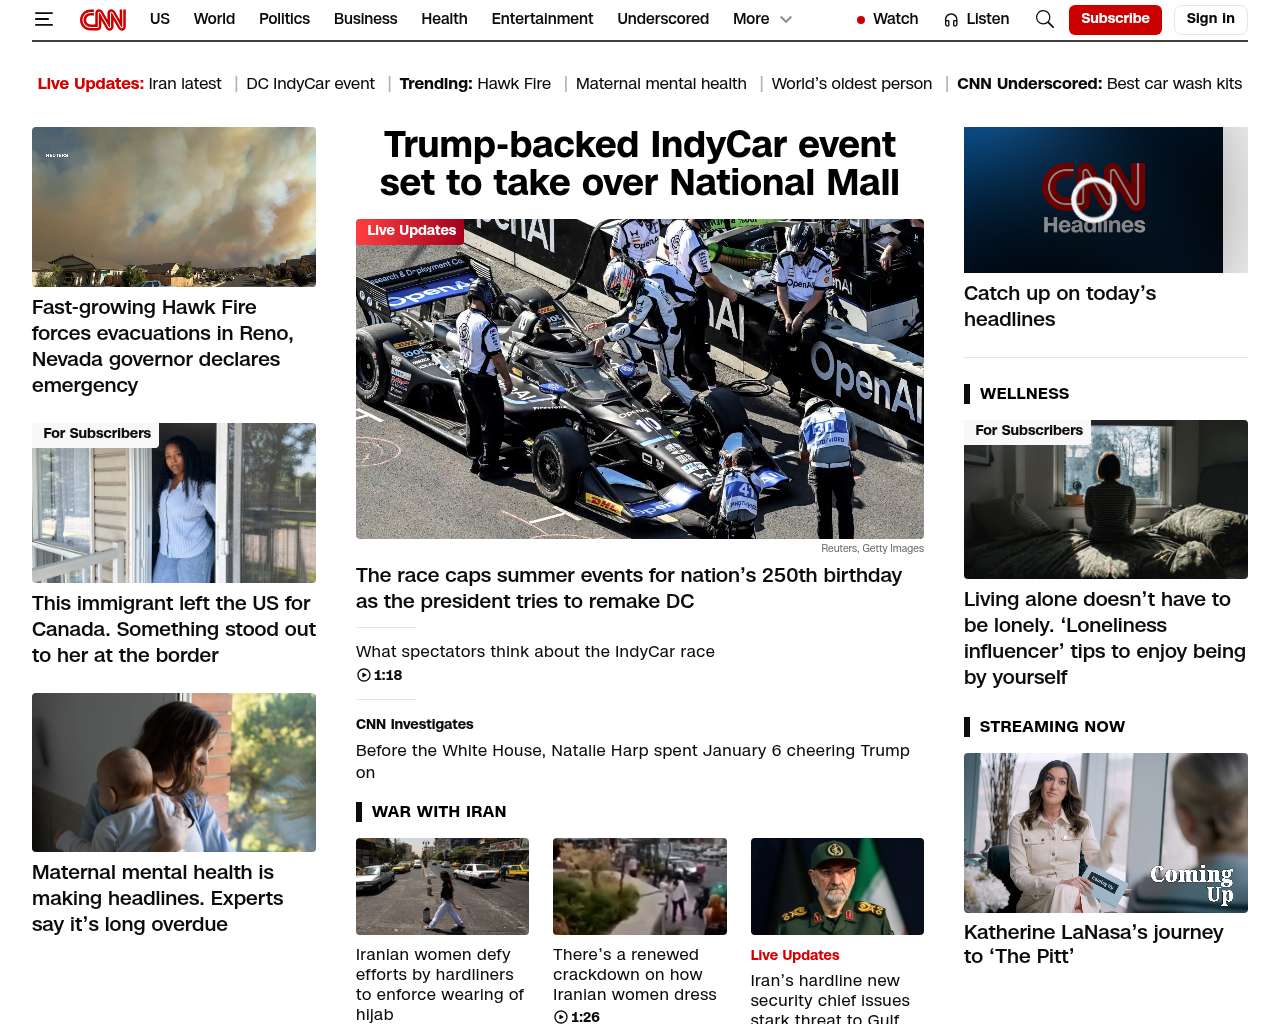Image resolution: width=1280 pixels, height=1024 pixels.
Task: Select the Business section
Action: click(x=365, y=19)
